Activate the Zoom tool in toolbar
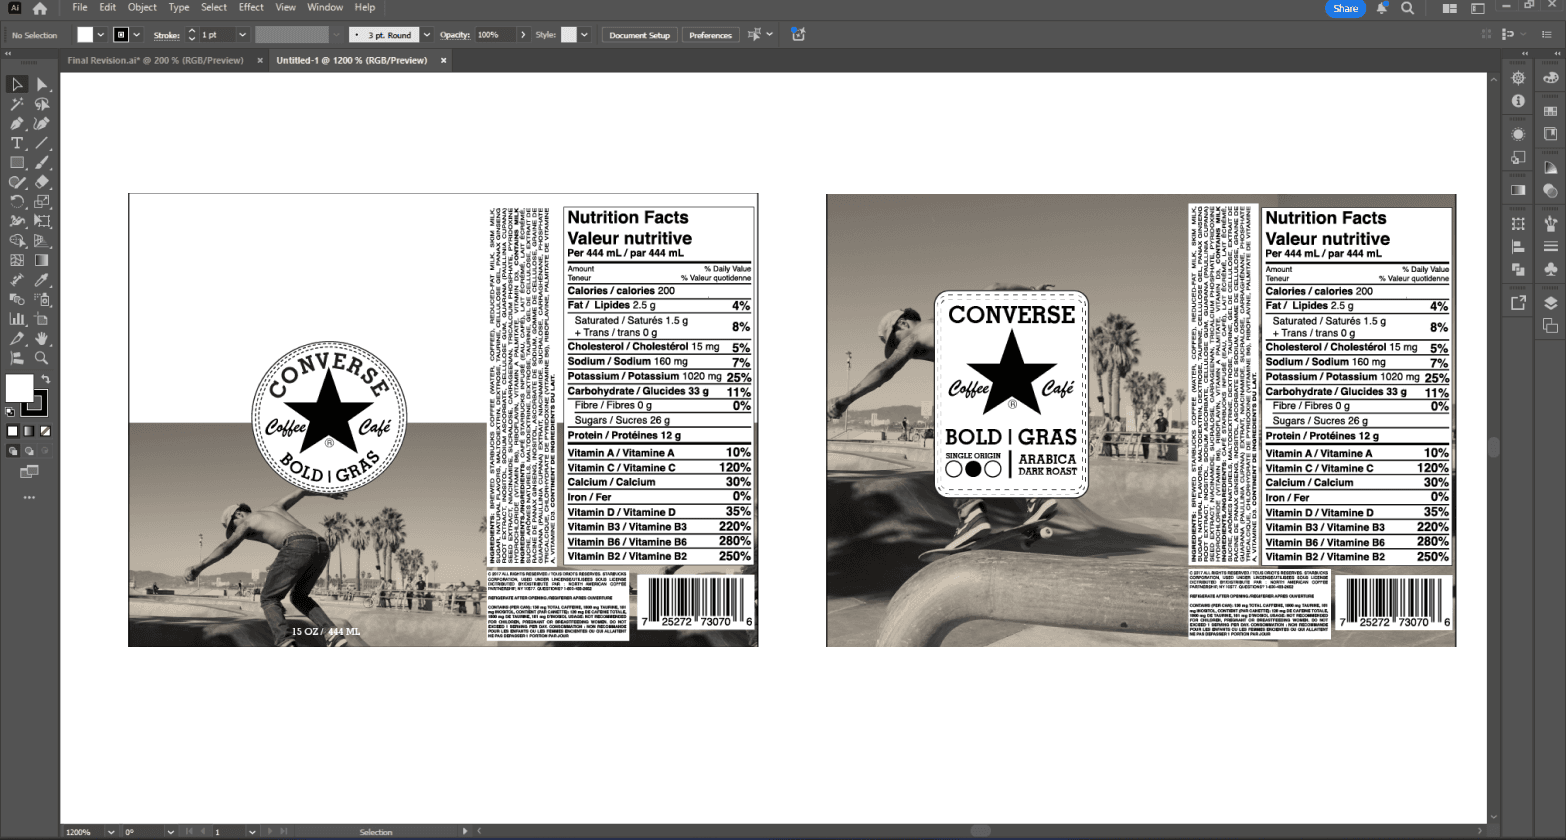The image size is (1566, 840). (42, 358)
